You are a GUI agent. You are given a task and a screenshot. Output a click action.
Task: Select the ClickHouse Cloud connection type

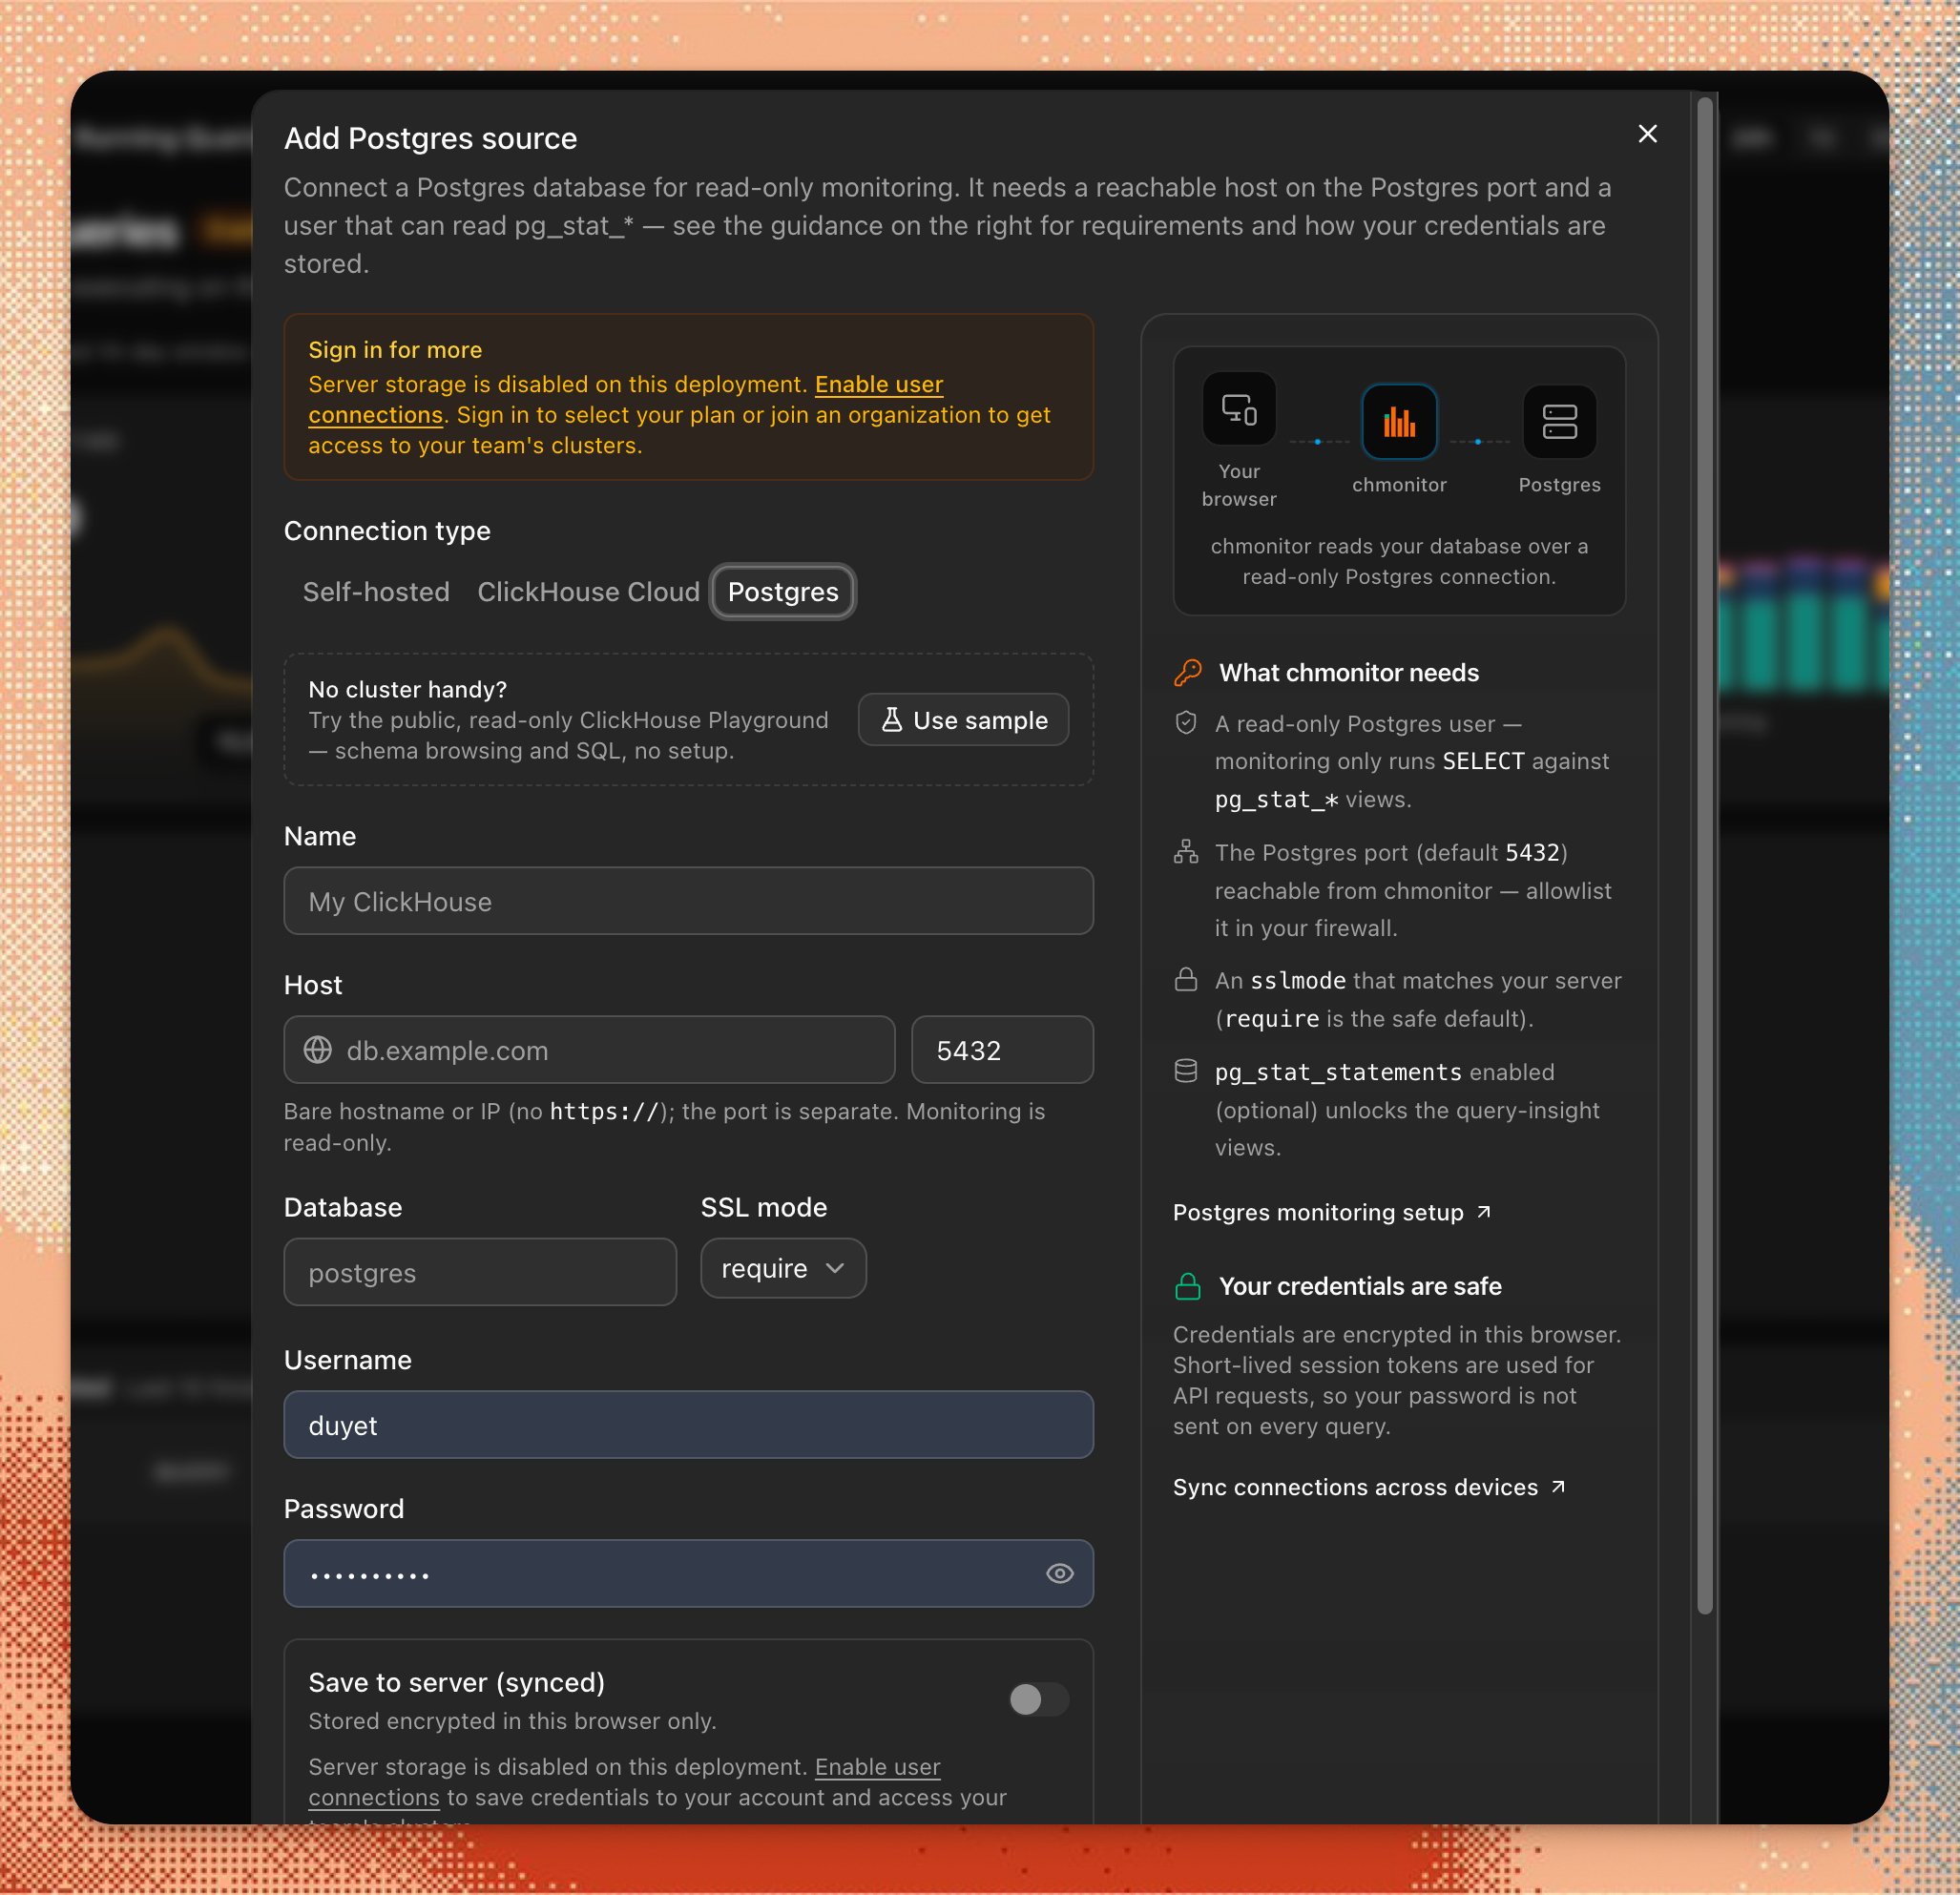pyautogui.click(x=588, y=592)
